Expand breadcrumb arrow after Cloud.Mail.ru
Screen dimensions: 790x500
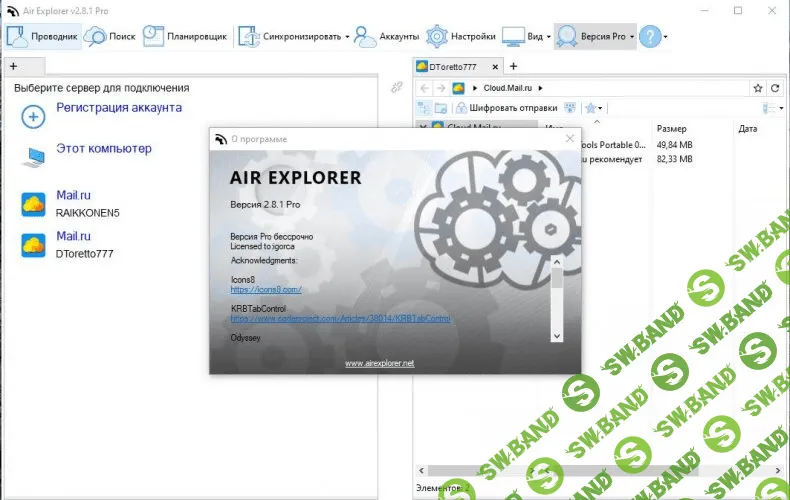pyautogui.click(x=541, y=88)
